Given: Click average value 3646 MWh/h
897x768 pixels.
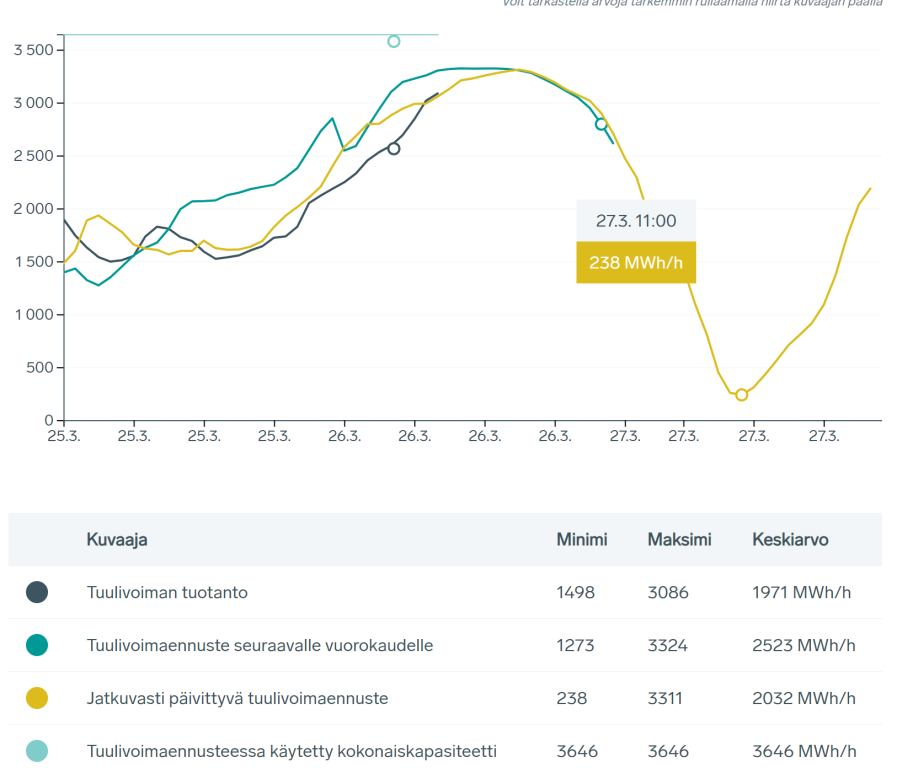Looking at the screenshot, I should pyautogui.click(x=804, y=751).
